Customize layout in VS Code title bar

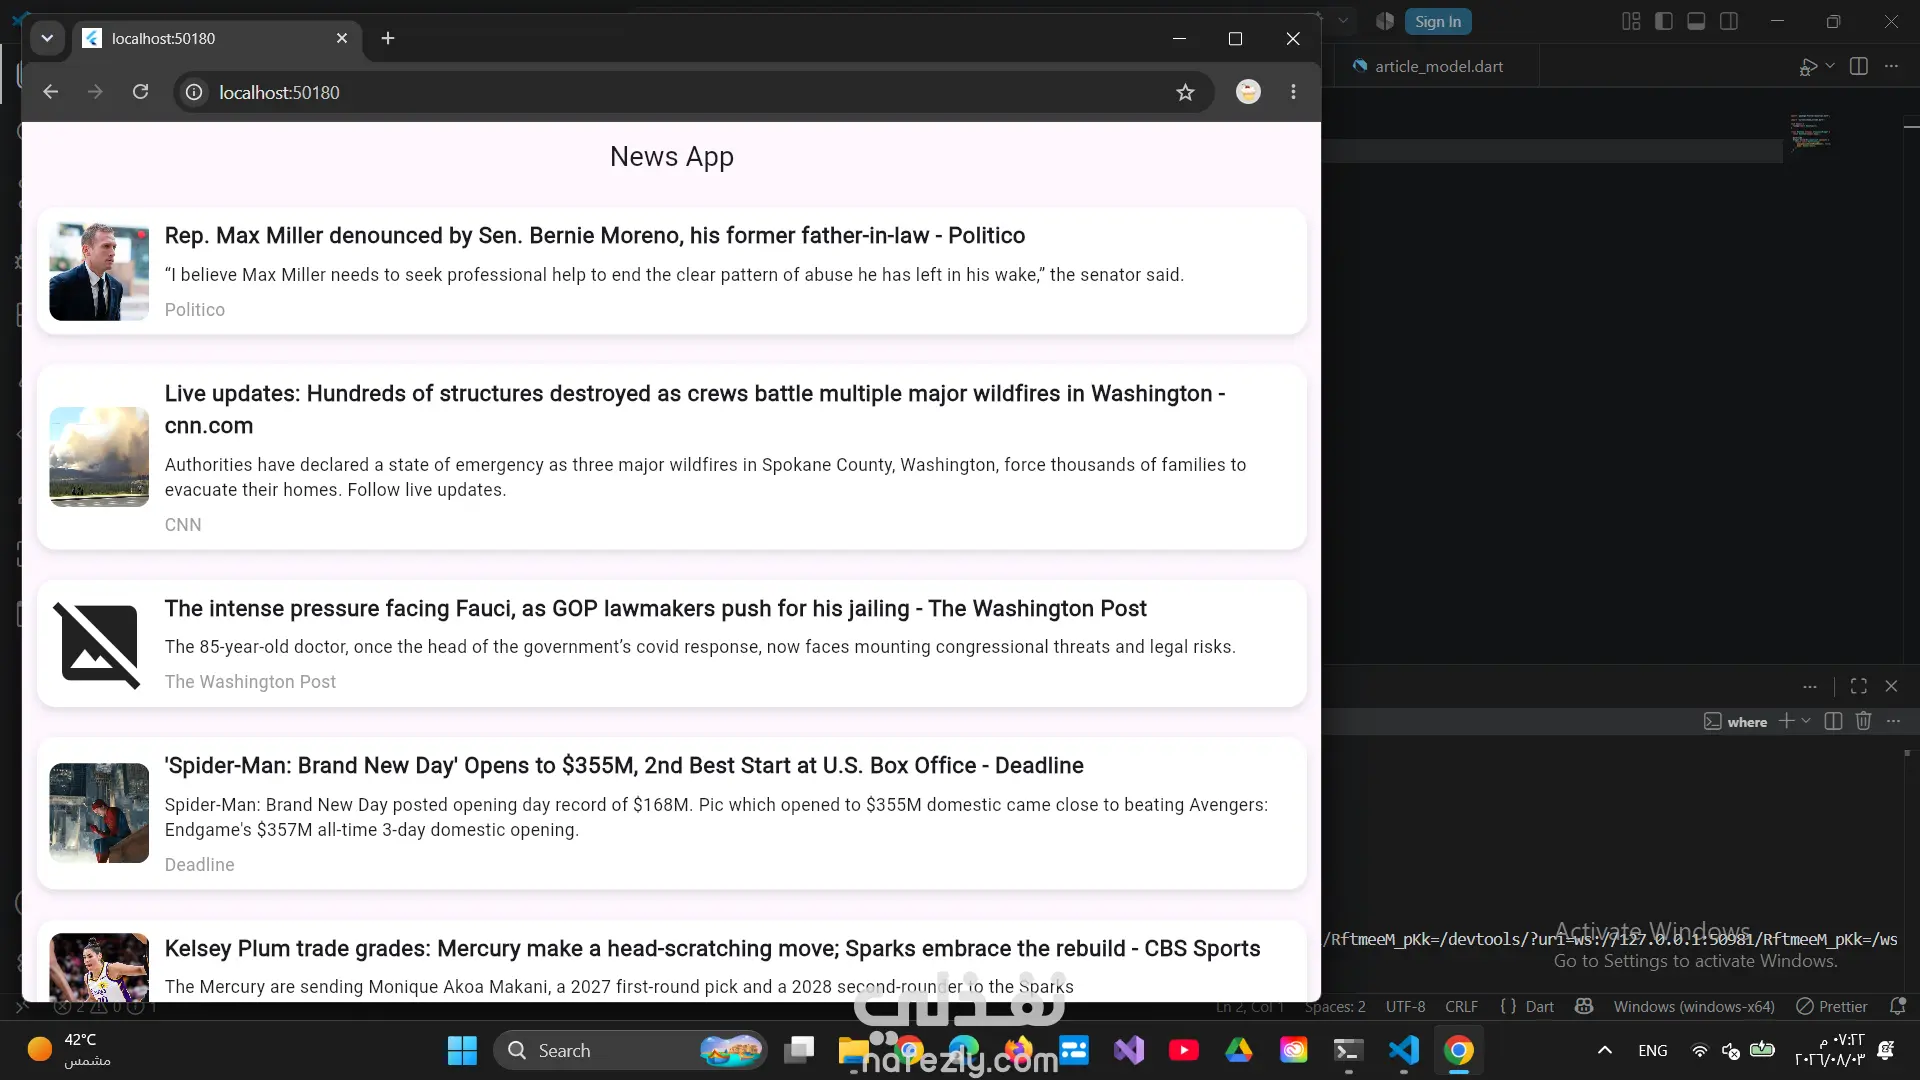1631,21
